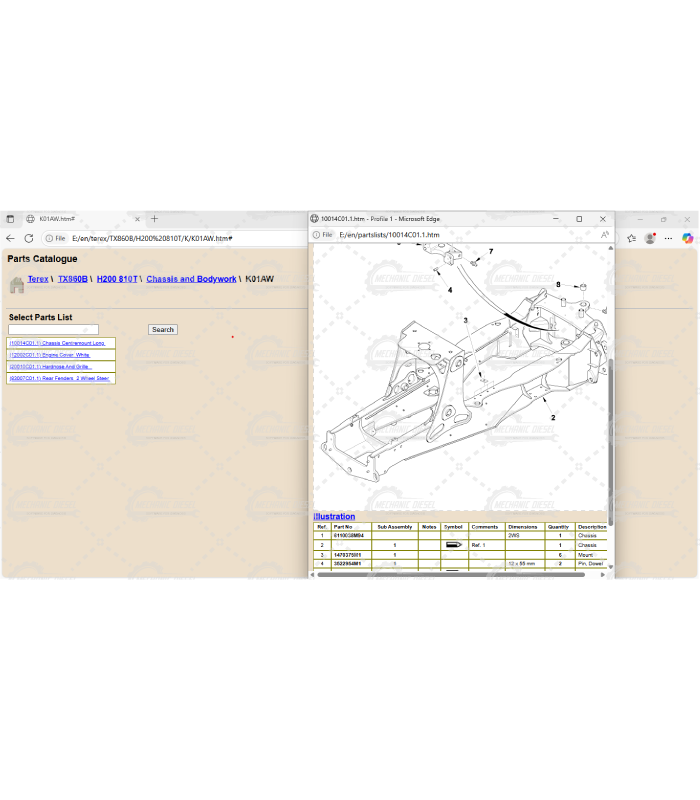Viewport: 700px width, 800px height.
Task: Reload the K01AW page
Action: (29, 238)
